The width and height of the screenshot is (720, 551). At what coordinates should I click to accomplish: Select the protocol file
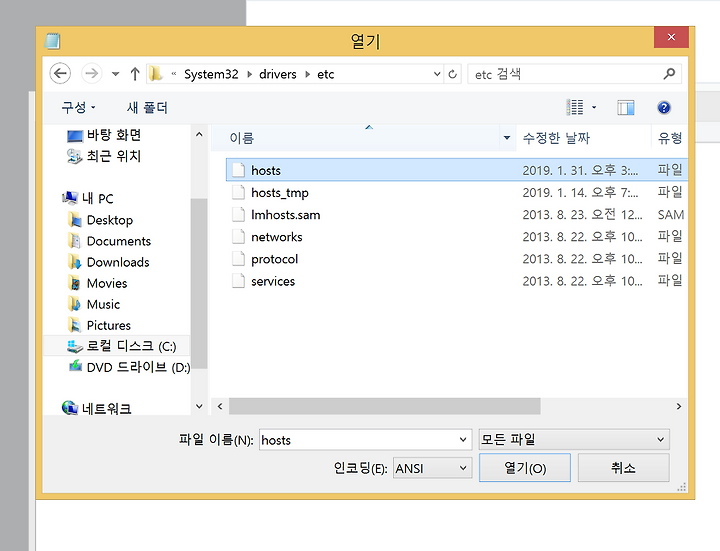click(457, 259)
